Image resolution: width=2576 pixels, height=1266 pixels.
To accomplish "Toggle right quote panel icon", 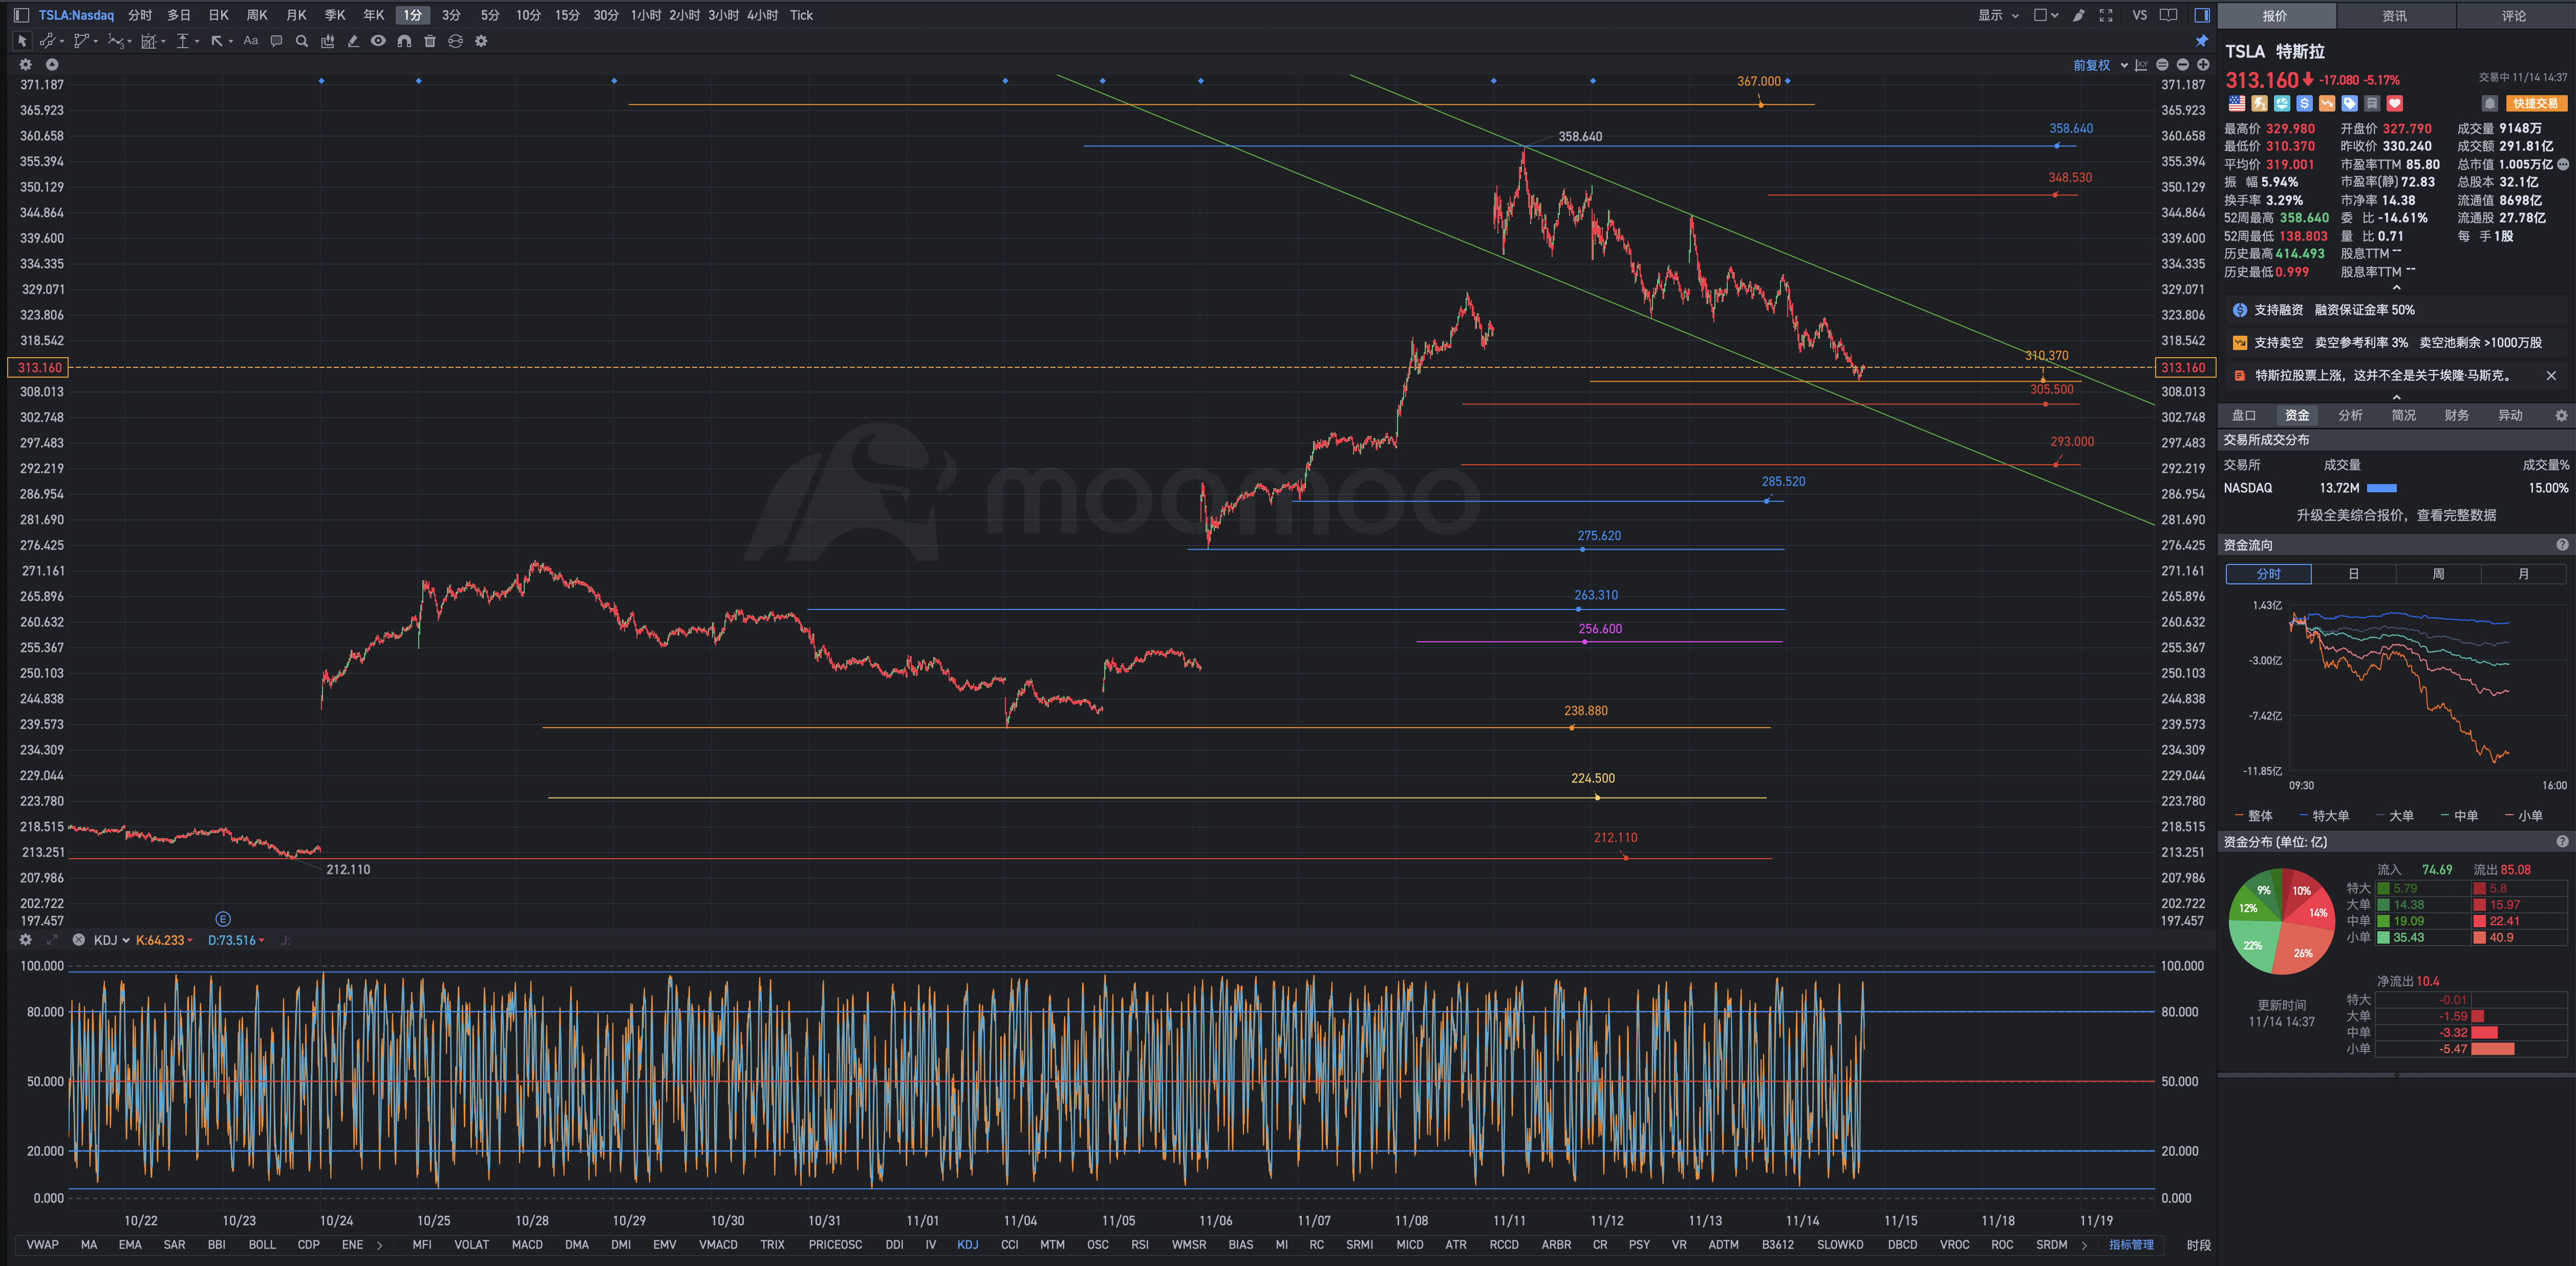I will tap(2201, 15).
